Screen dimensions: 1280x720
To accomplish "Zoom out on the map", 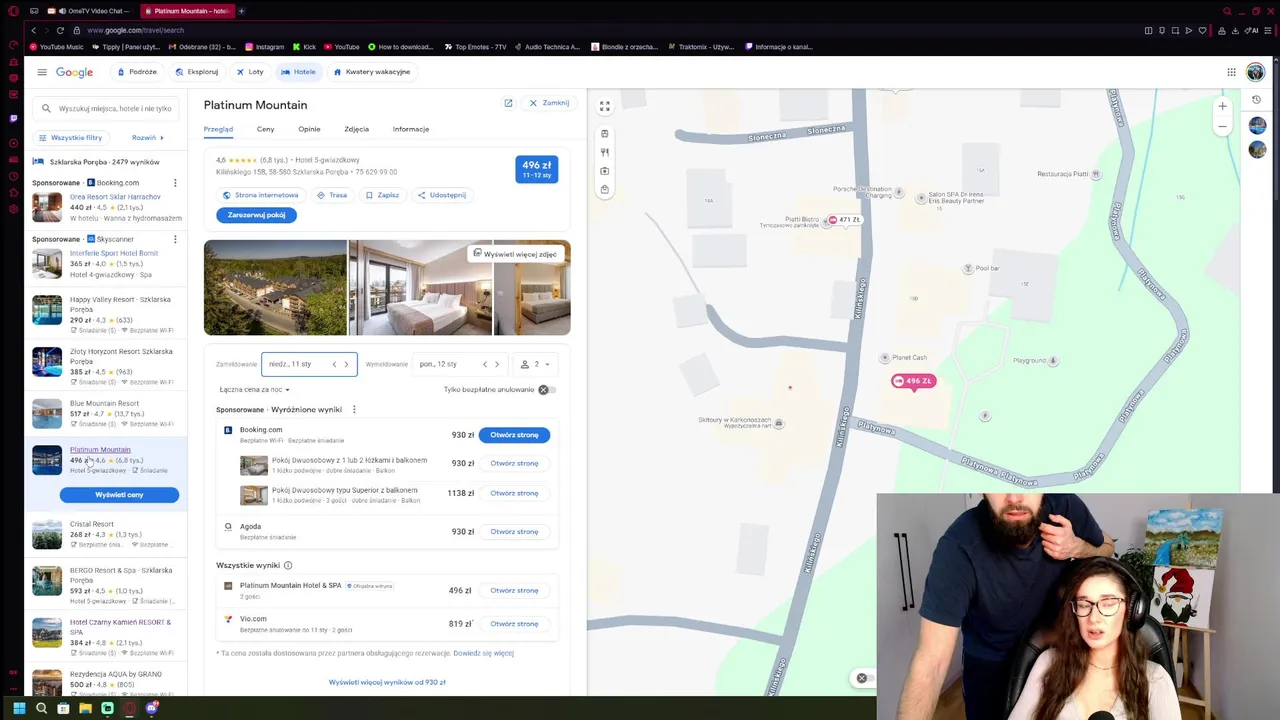I will pos(1222,126).
